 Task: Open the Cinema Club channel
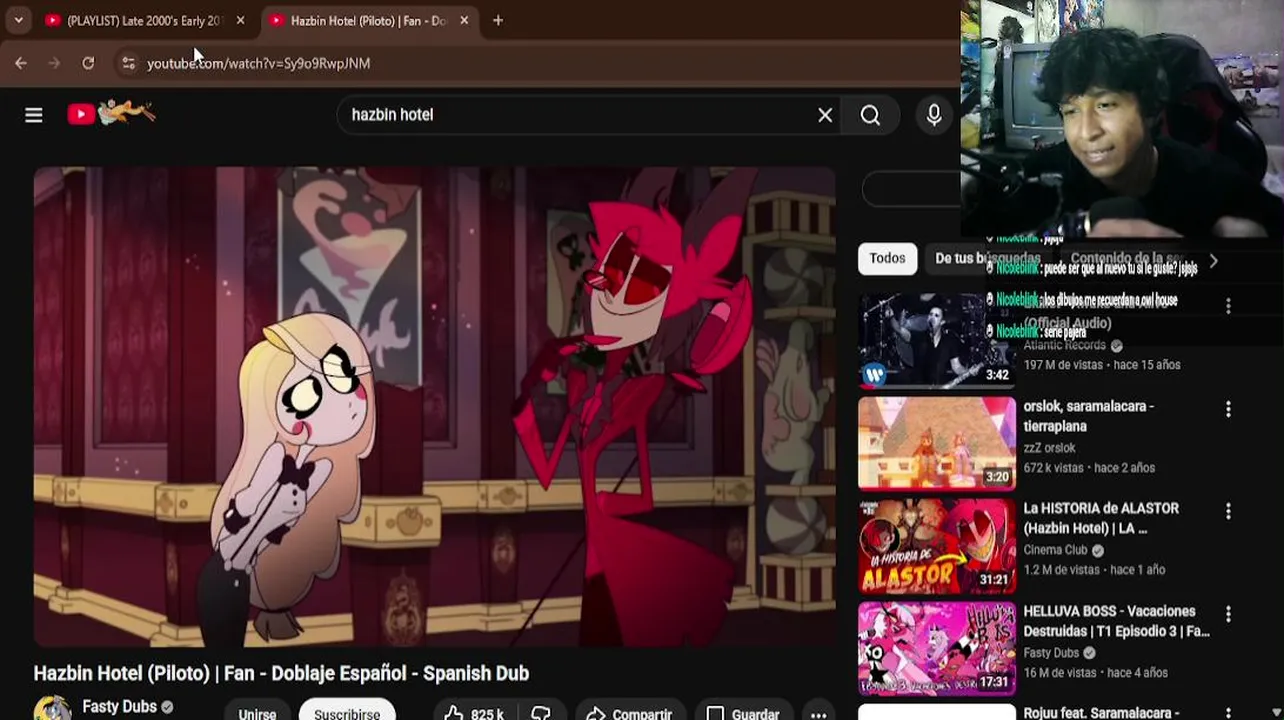pyautogui.click(x=1055, y=550)
